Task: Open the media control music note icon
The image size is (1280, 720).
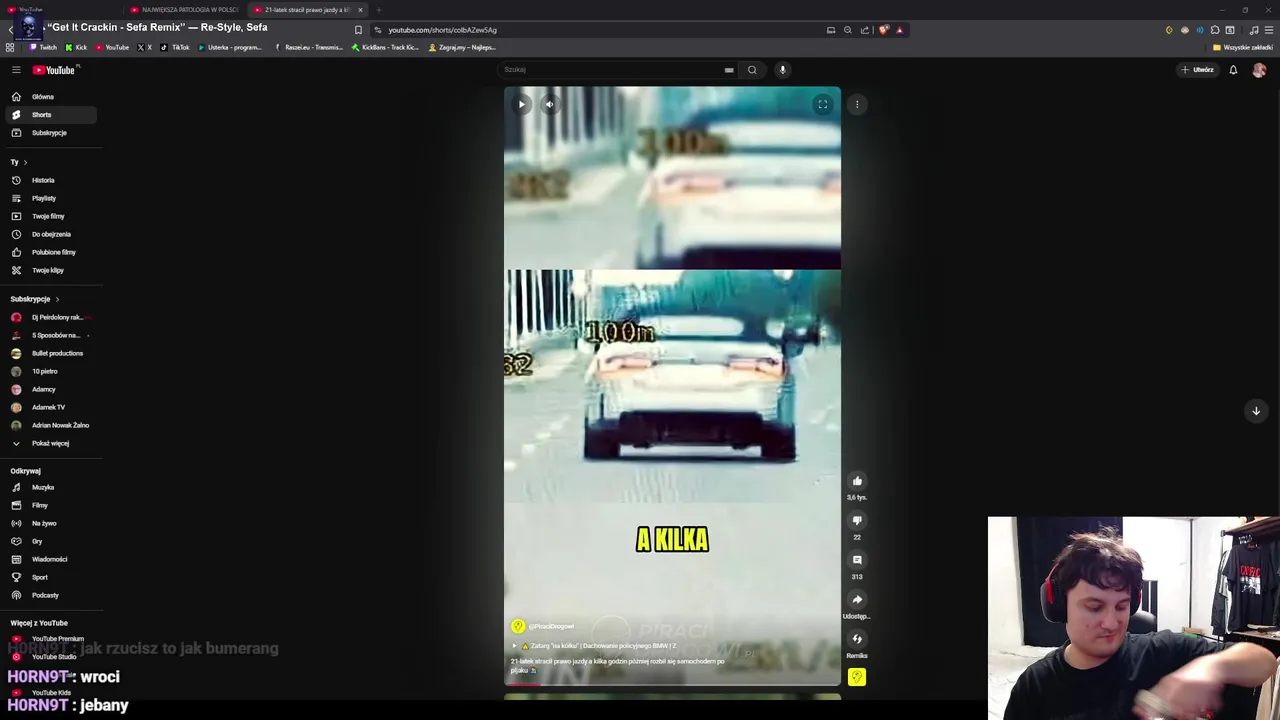Action: [x=1254, y=30]
